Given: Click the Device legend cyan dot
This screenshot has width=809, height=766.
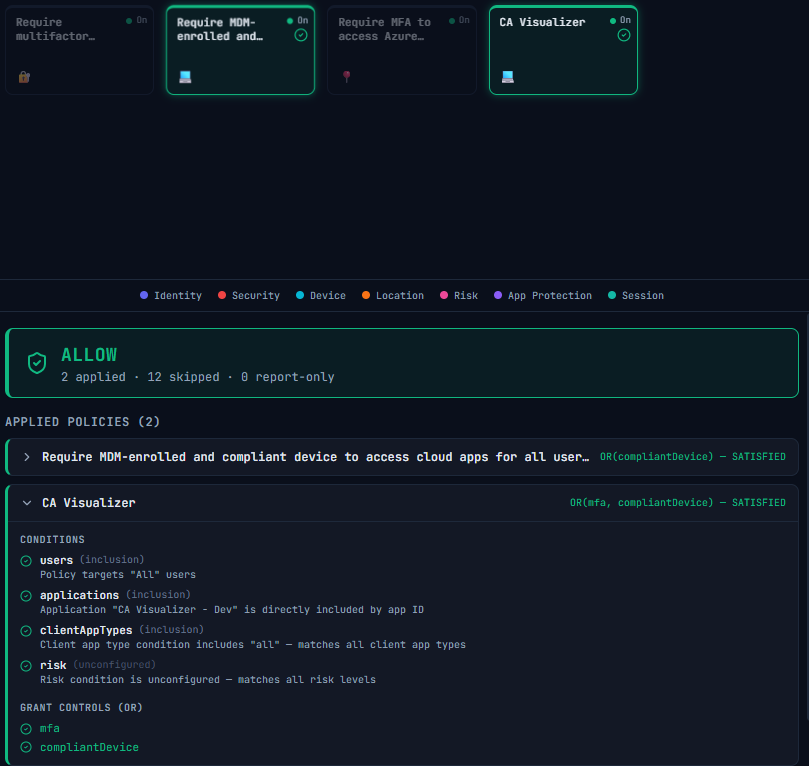Looking at the screenshot, I should click(x=300, y=295).
